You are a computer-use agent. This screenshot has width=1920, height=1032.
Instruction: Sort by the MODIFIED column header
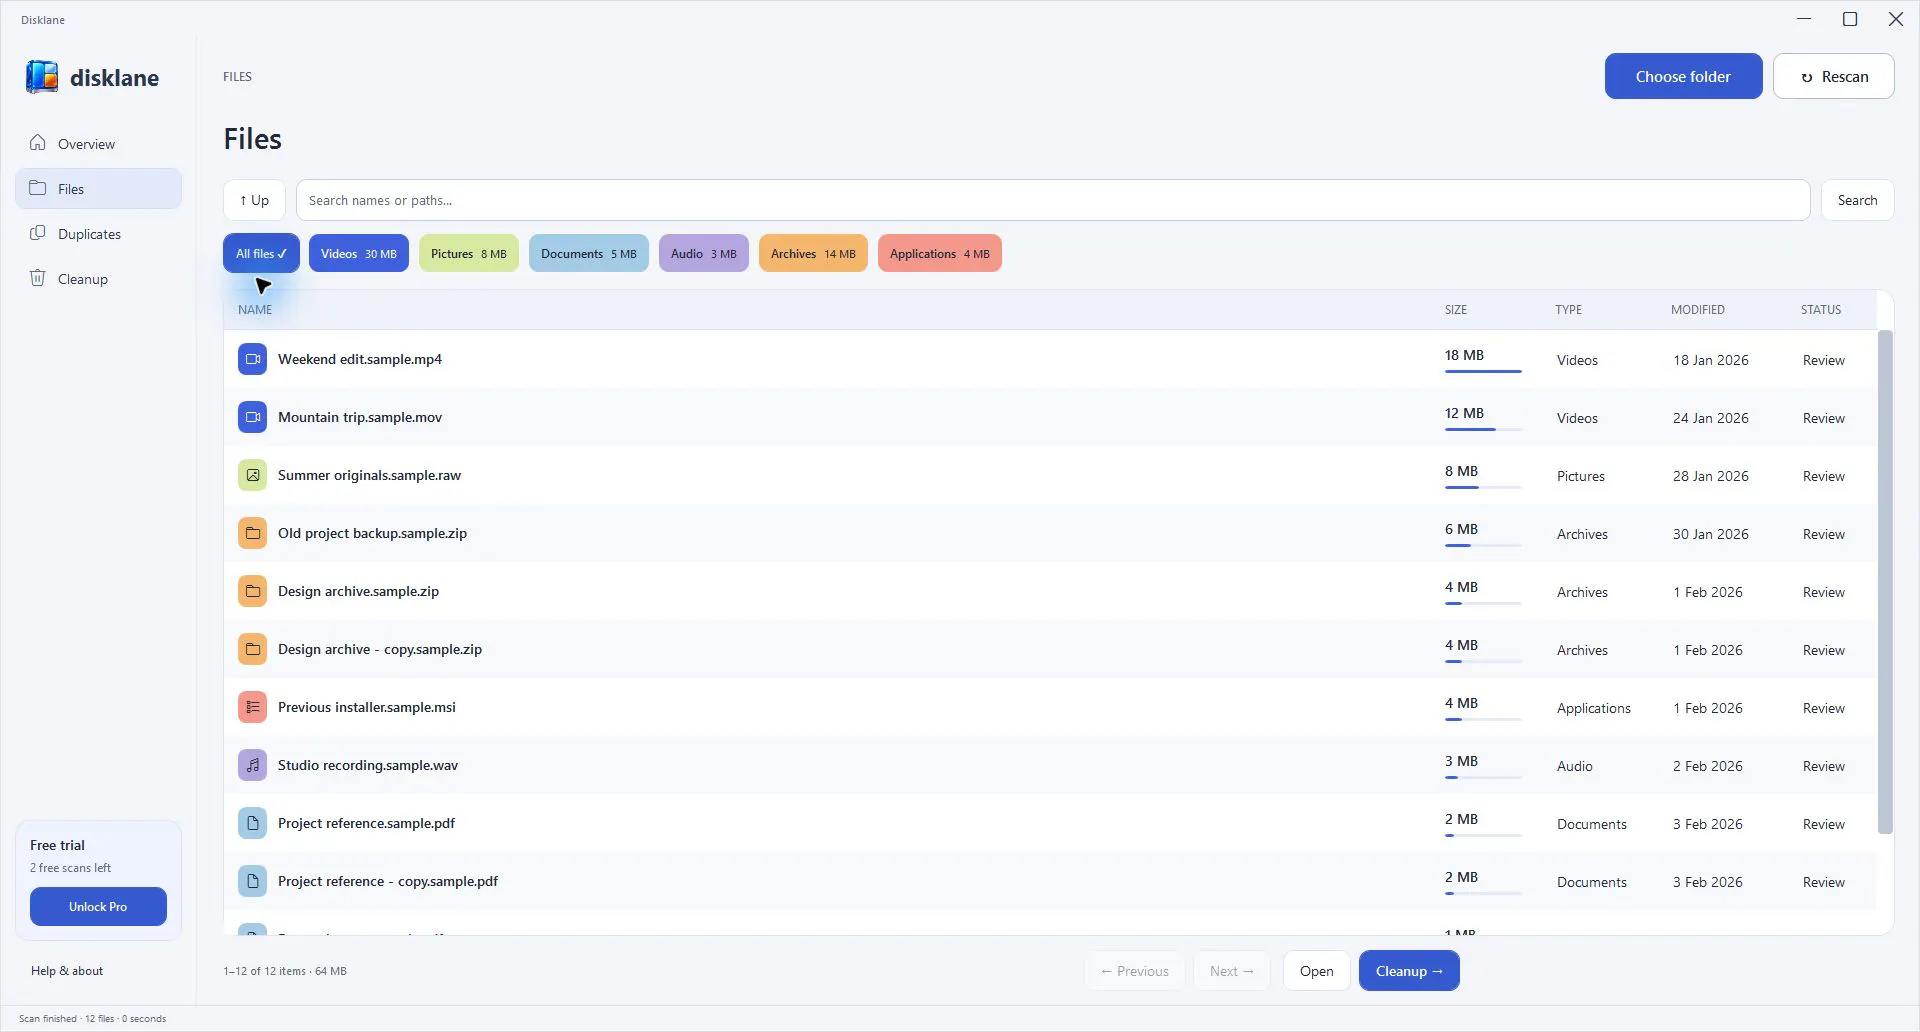pos(1697,309)
